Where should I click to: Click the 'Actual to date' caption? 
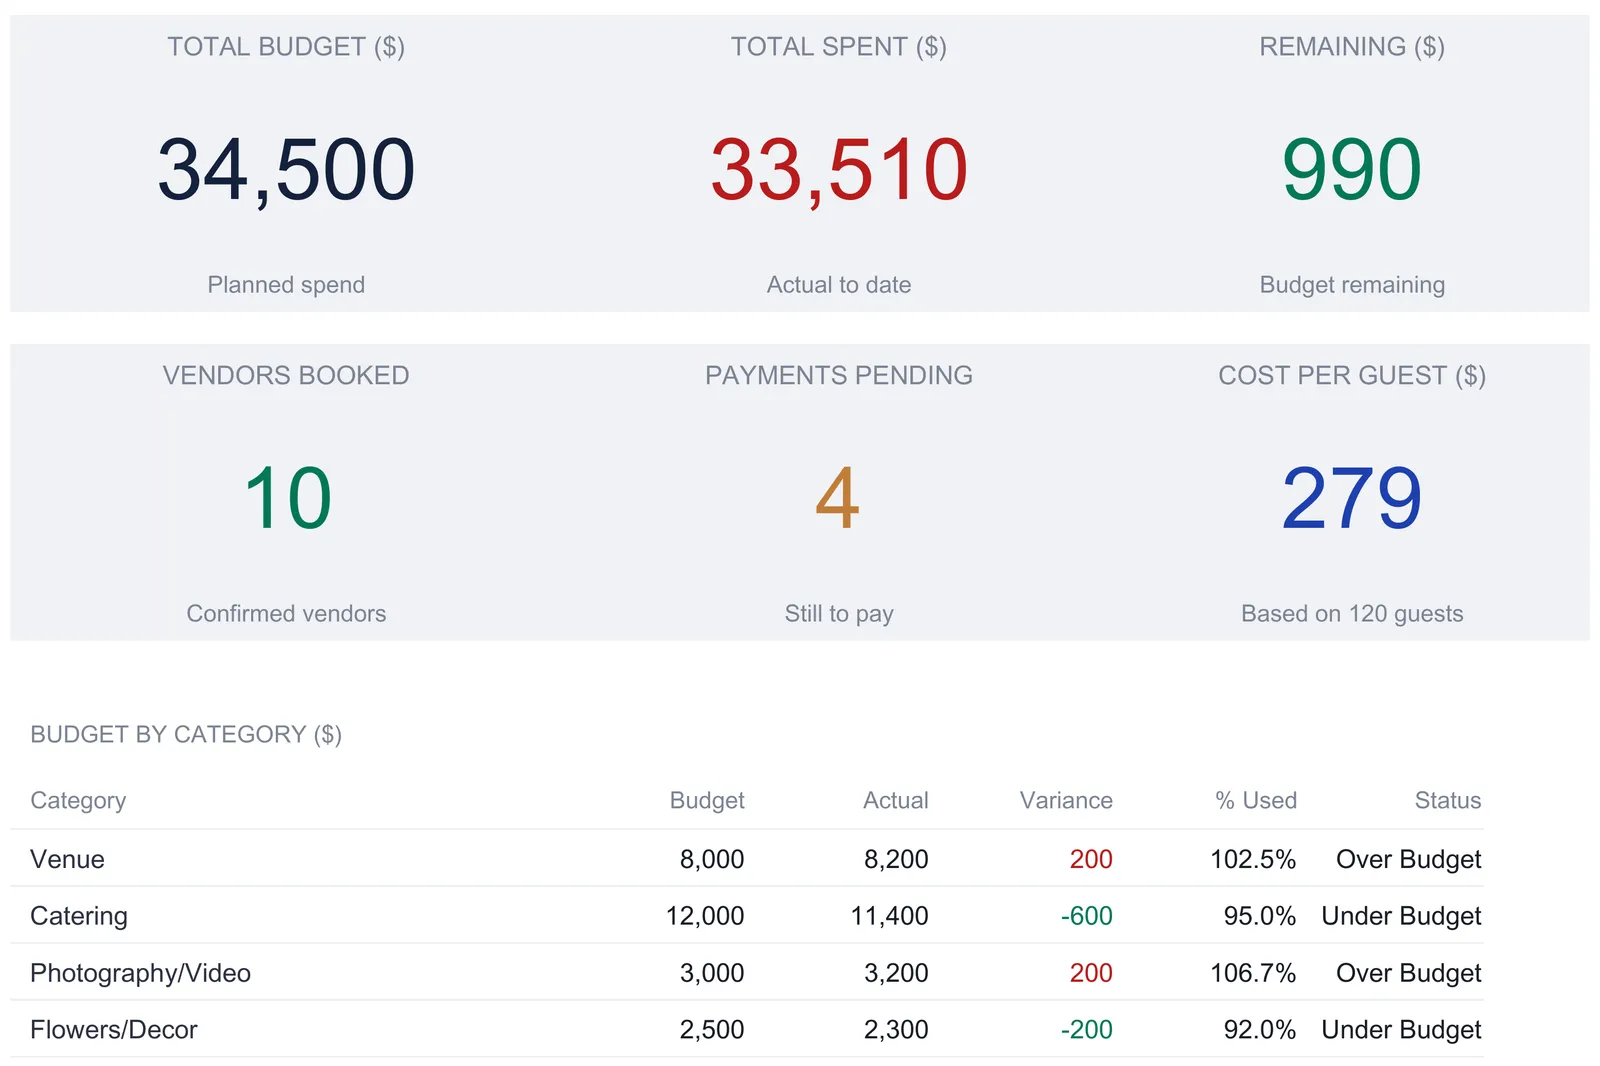839,285
